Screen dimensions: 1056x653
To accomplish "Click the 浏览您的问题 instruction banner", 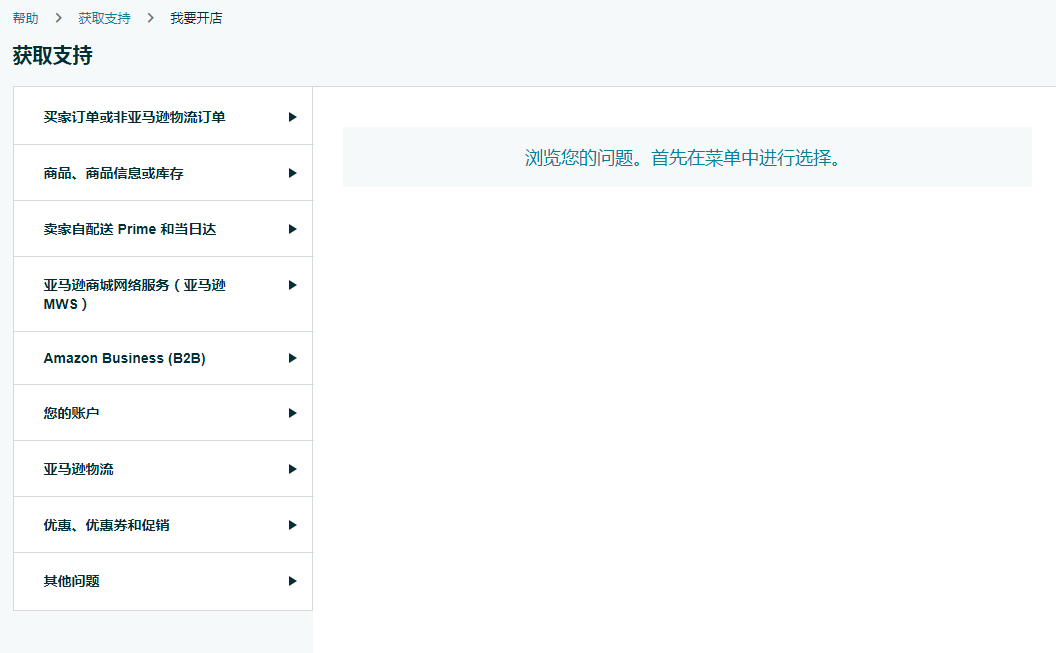I will tap(687, 157).
